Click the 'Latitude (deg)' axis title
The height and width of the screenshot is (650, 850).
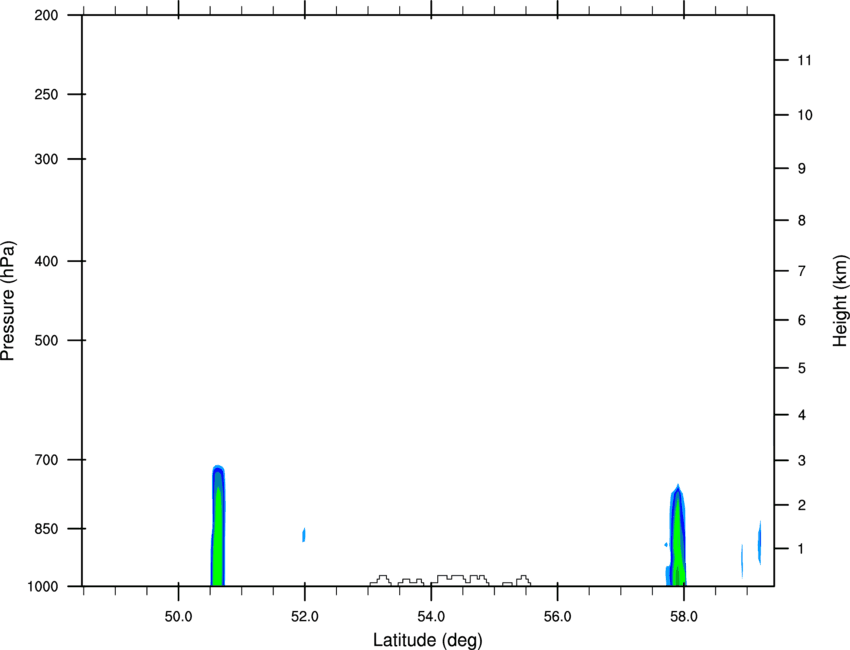[427, 640]
